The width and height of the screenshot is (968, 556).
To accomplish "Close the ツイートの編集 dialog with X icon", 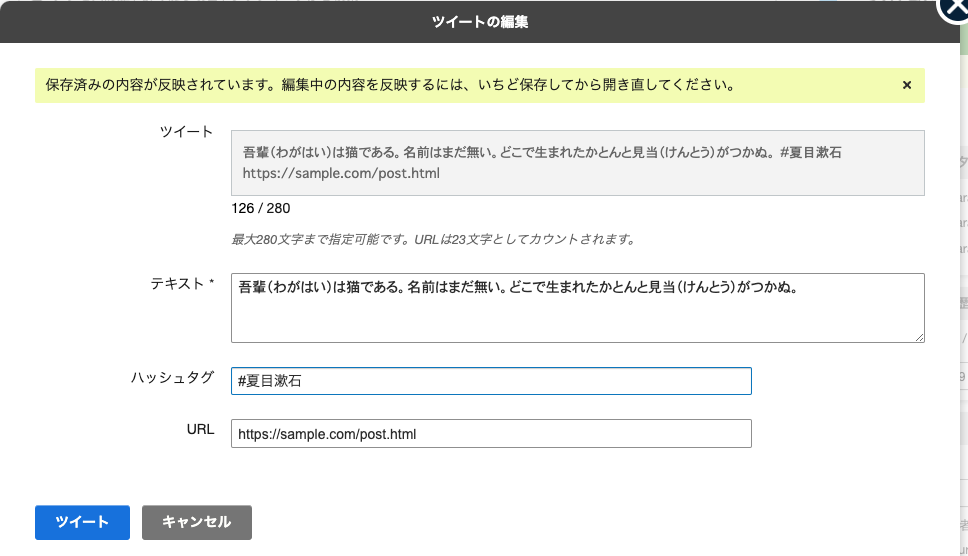I will pyautogui.click(x=954, y=9).
